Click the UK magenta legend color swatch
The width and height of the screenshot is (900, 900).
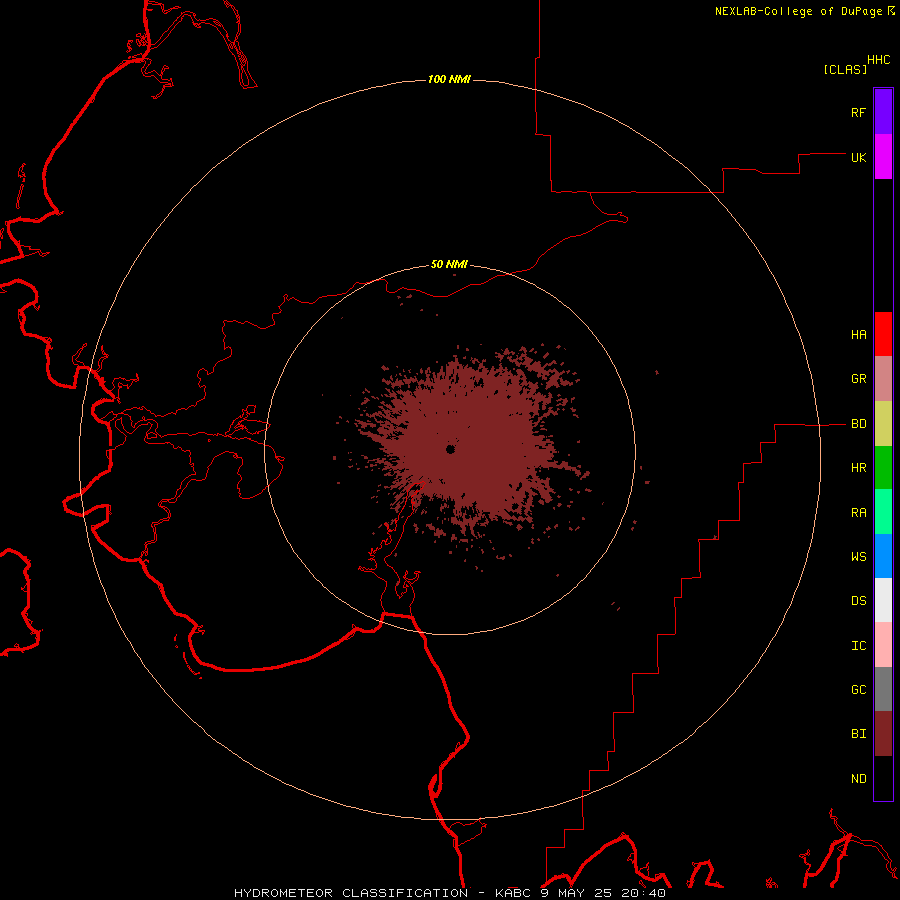(x=883, y=157)
